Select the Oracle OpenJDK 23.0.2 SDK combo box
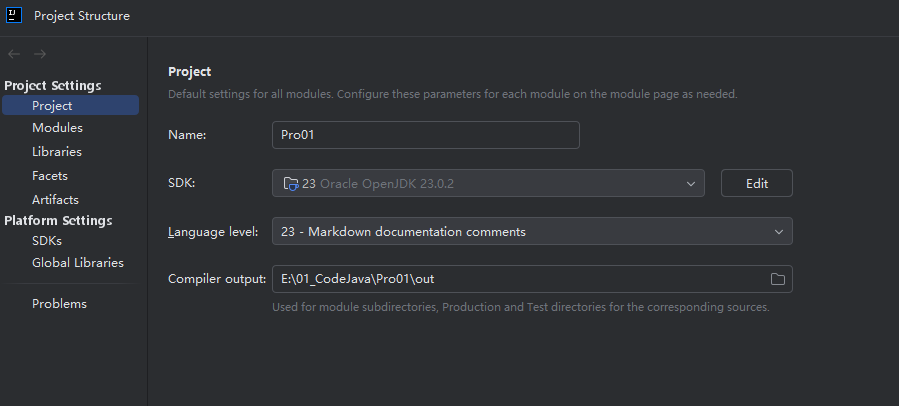 (x=488, y=183)
